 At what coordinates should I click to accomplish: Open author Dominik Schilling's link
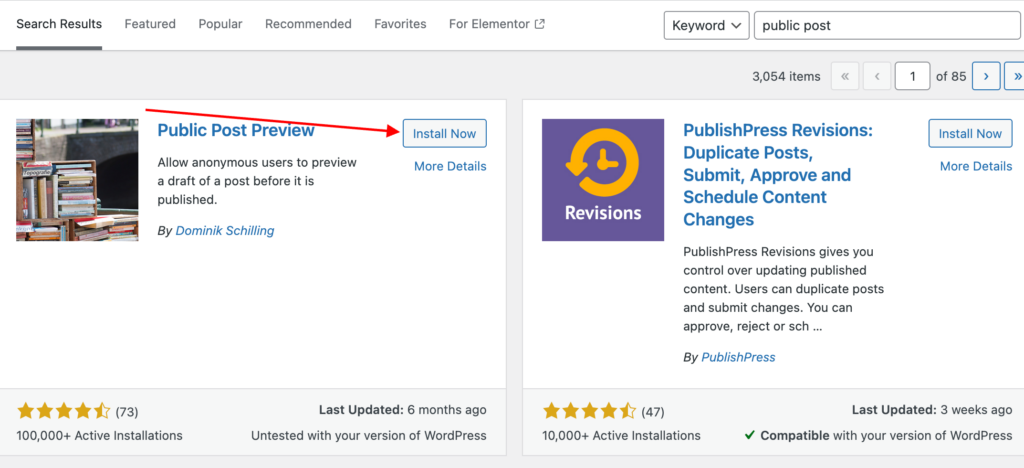(x=224, y=231)
